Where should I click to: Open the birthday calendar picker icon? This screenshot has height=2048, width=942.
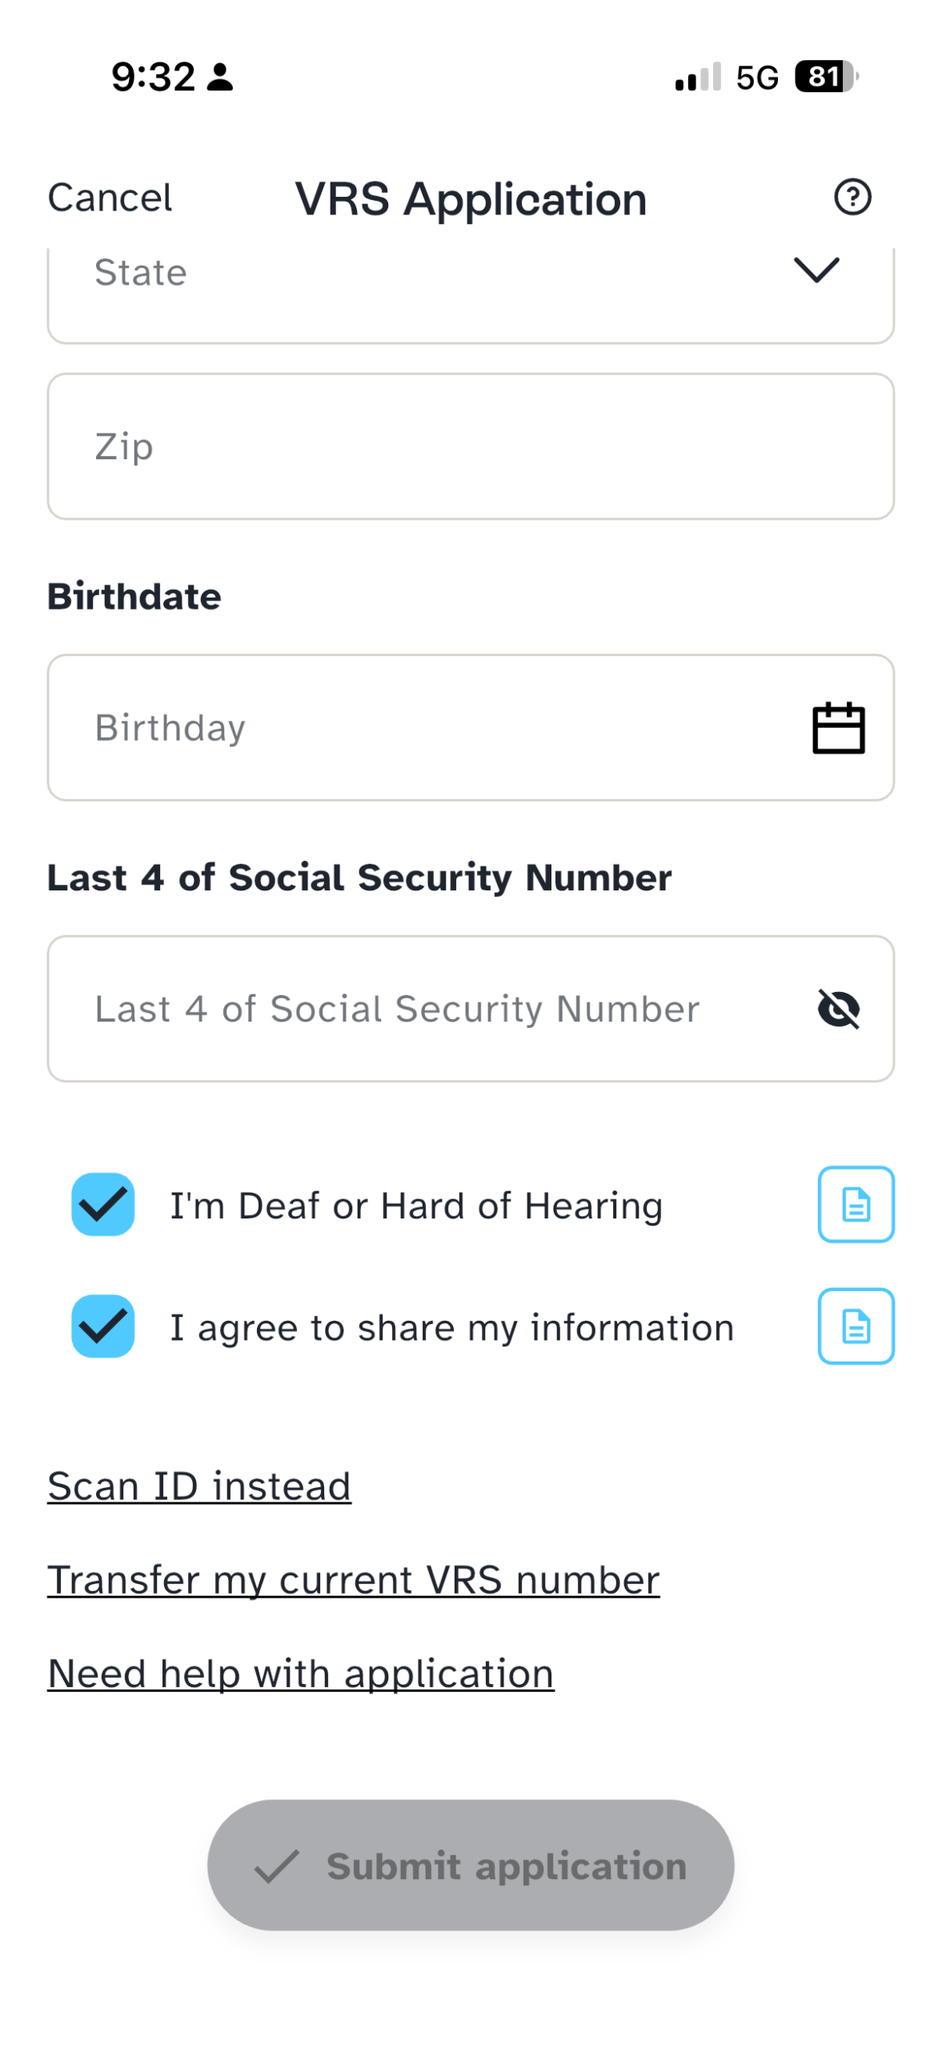coord(838,727)
